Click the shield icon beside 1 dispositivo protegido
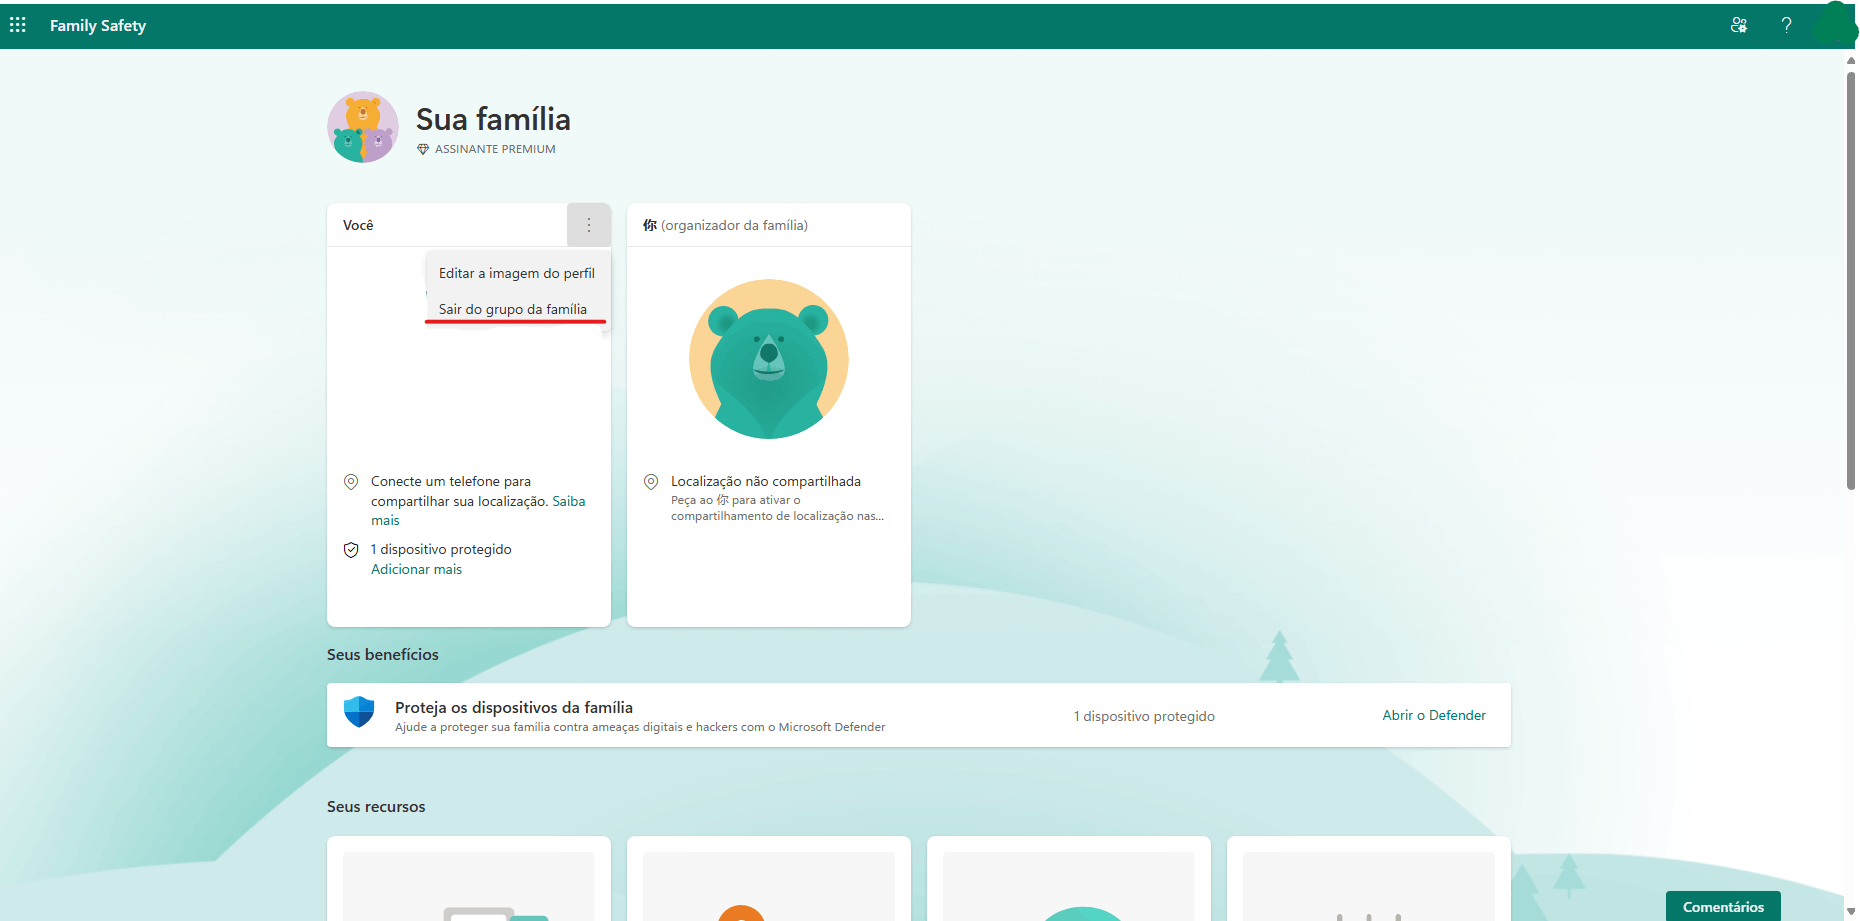The height and width of the screenshot is (921, 1860). [x=351, y=550]
